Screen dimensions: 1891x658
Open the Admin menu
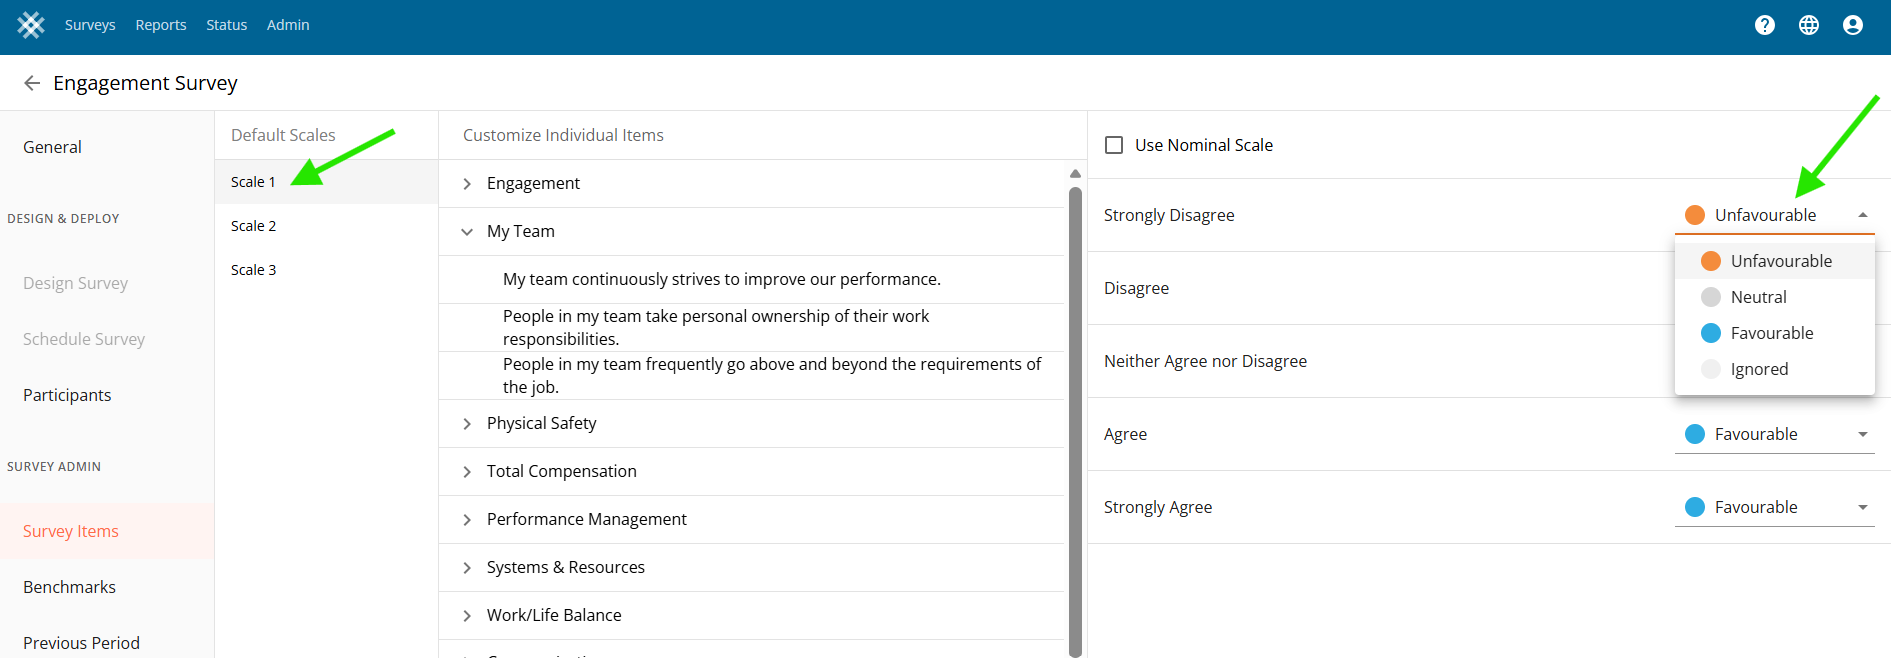tap(288, 25)
